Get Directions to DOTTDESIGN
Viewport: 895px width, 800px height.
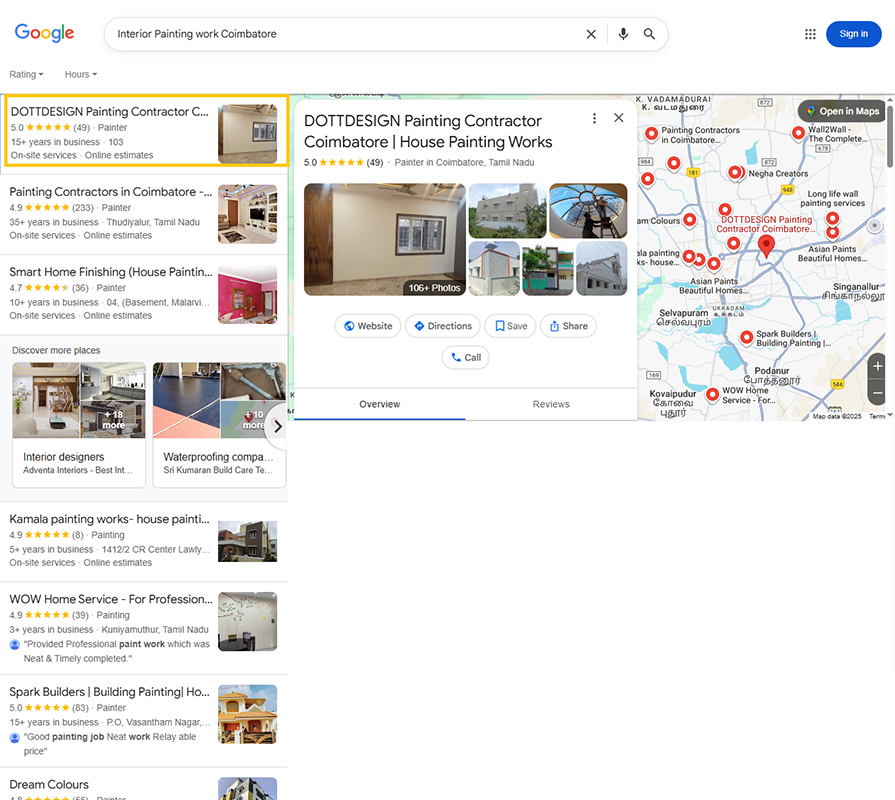pyautogui.click(x=442, y=326)
